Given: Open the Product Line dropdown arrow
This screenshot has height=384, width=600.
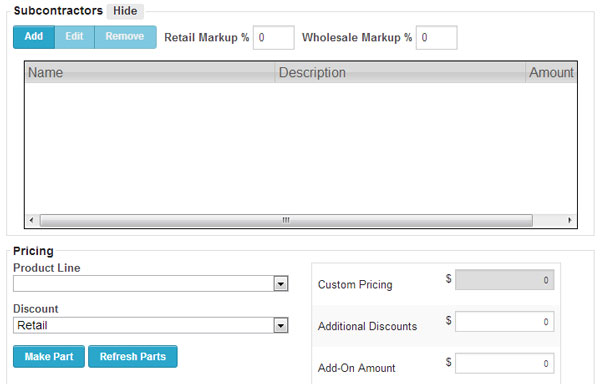Looking at the screenshot, I should (281, 284).
